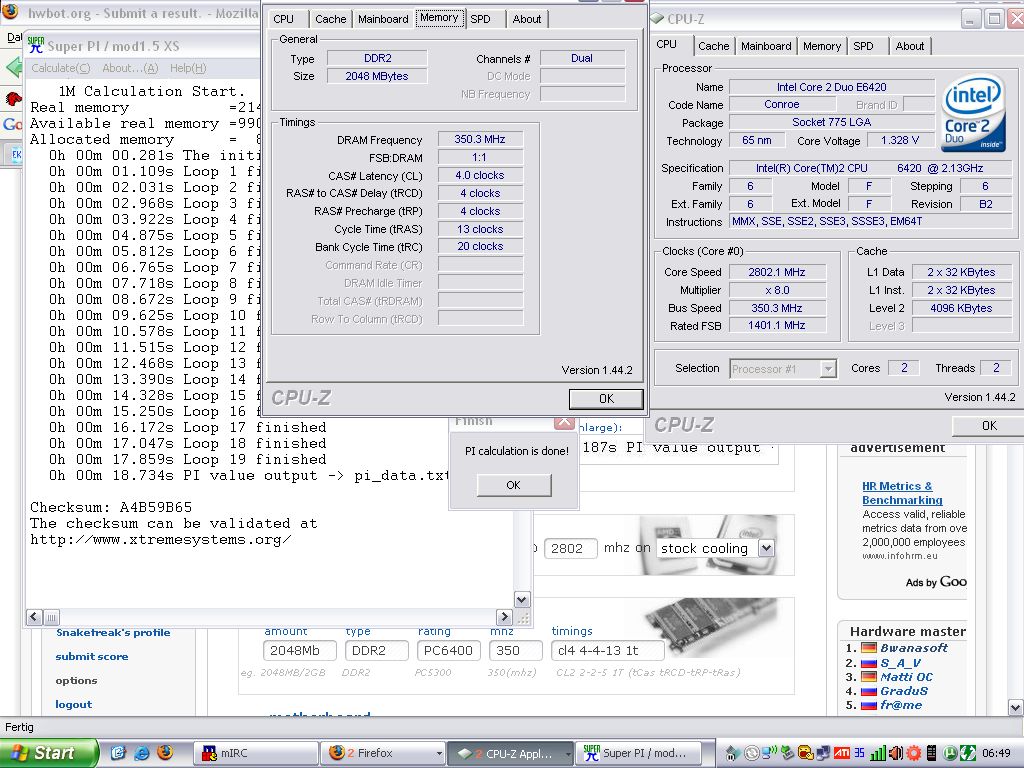Click the green signal bars tray icon
Image resolution: width=1024 pixels, height=768 pixels.
coord(878,753)
